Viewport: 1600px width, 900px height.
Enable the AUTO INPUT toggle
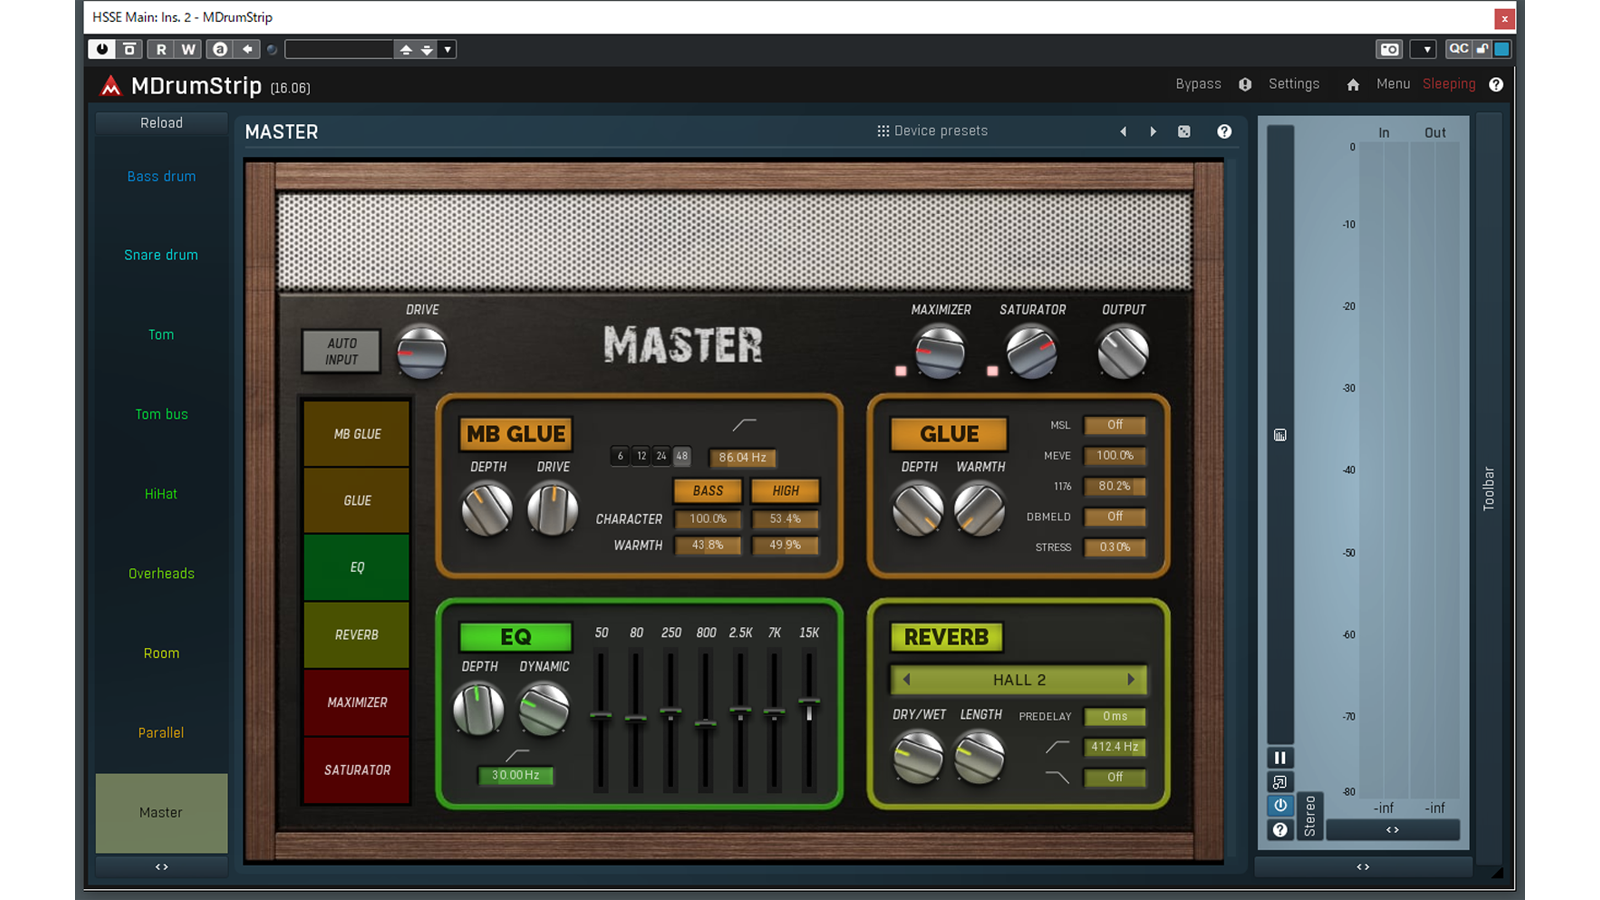coord(341,351)
